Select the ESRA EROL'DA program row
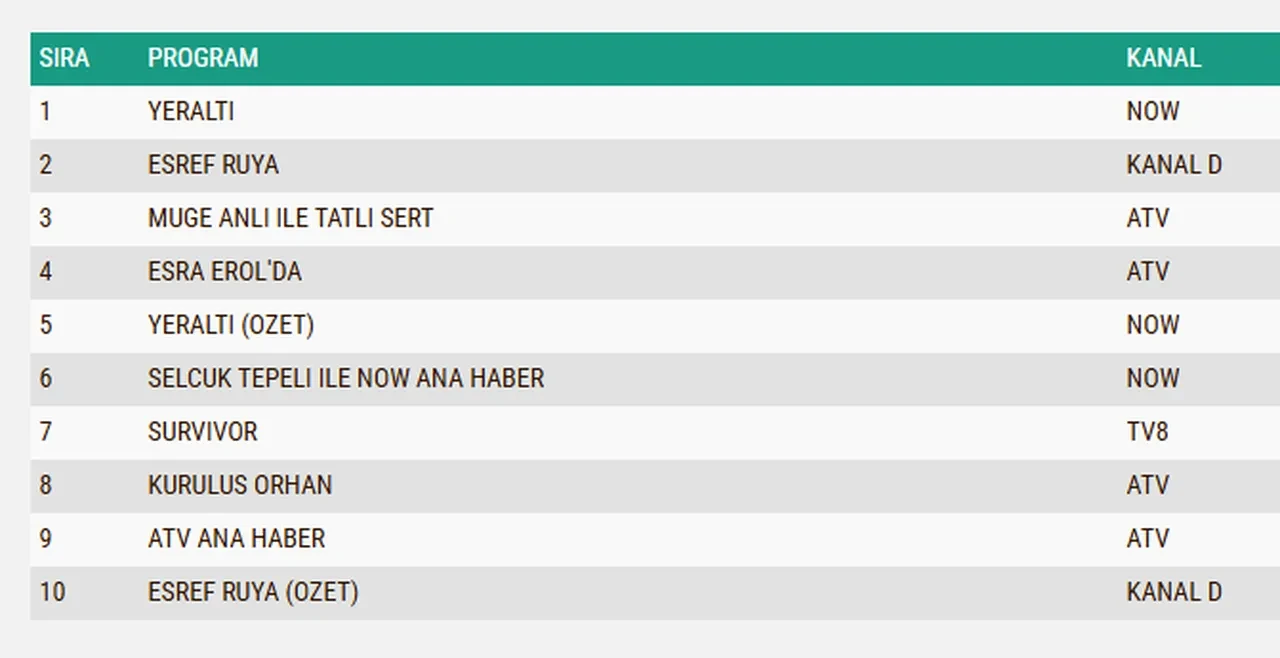 [x=224, y=272]
